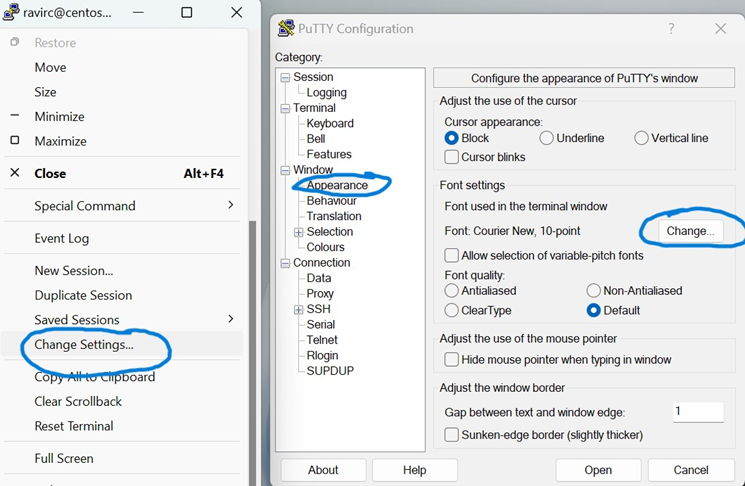This screenshot has width=745, height=486.
Task: Enable Sunken-edge border checkbox
Action: pos(451,435)
